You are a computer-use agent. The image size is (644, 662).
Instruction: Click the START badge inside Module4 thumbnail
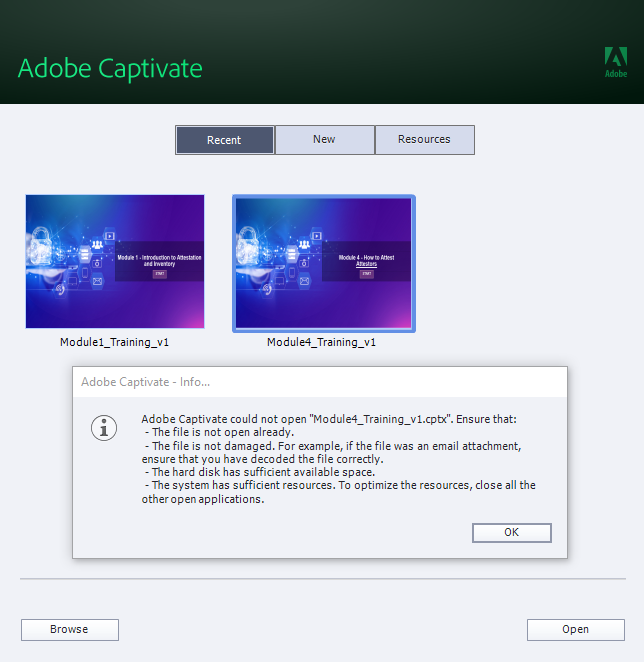point(367,273)
